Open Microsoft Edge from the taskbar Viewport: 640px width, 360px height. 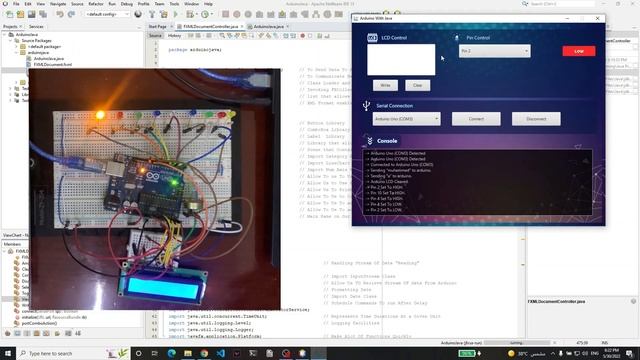(171, 353)
